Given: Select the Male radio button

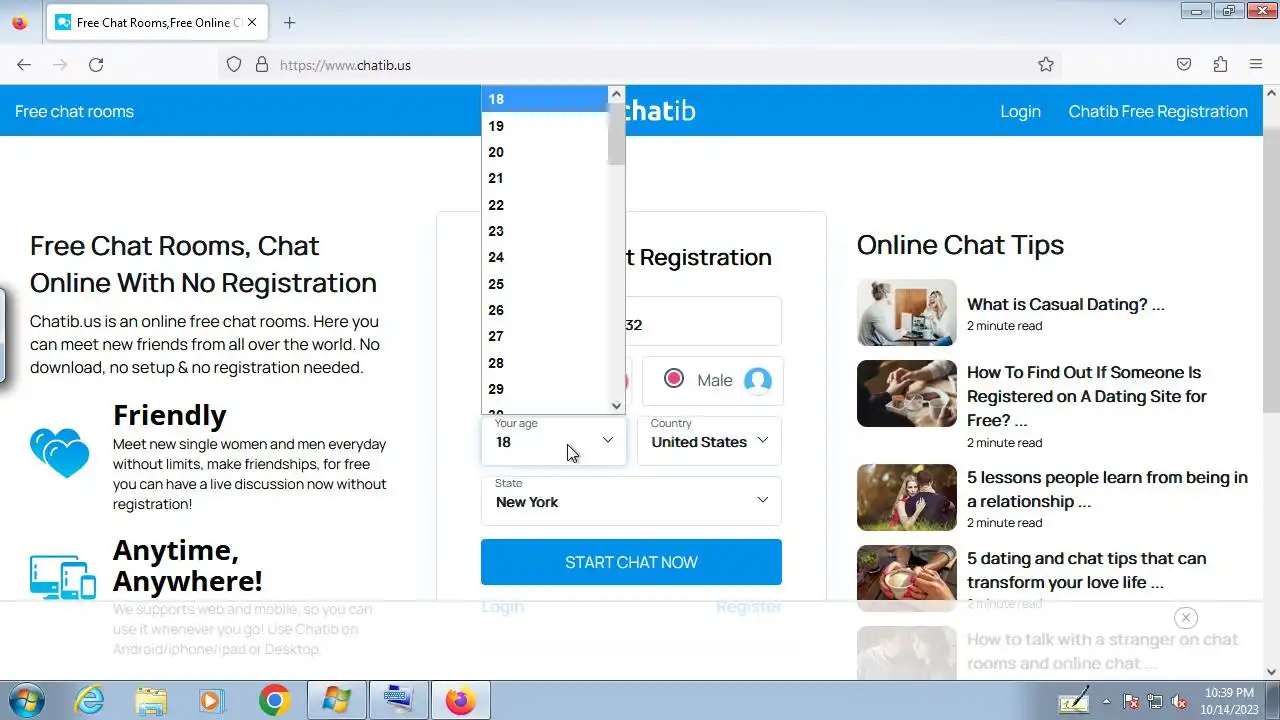Looking at the screenshot, I should [x=674, y=379].
